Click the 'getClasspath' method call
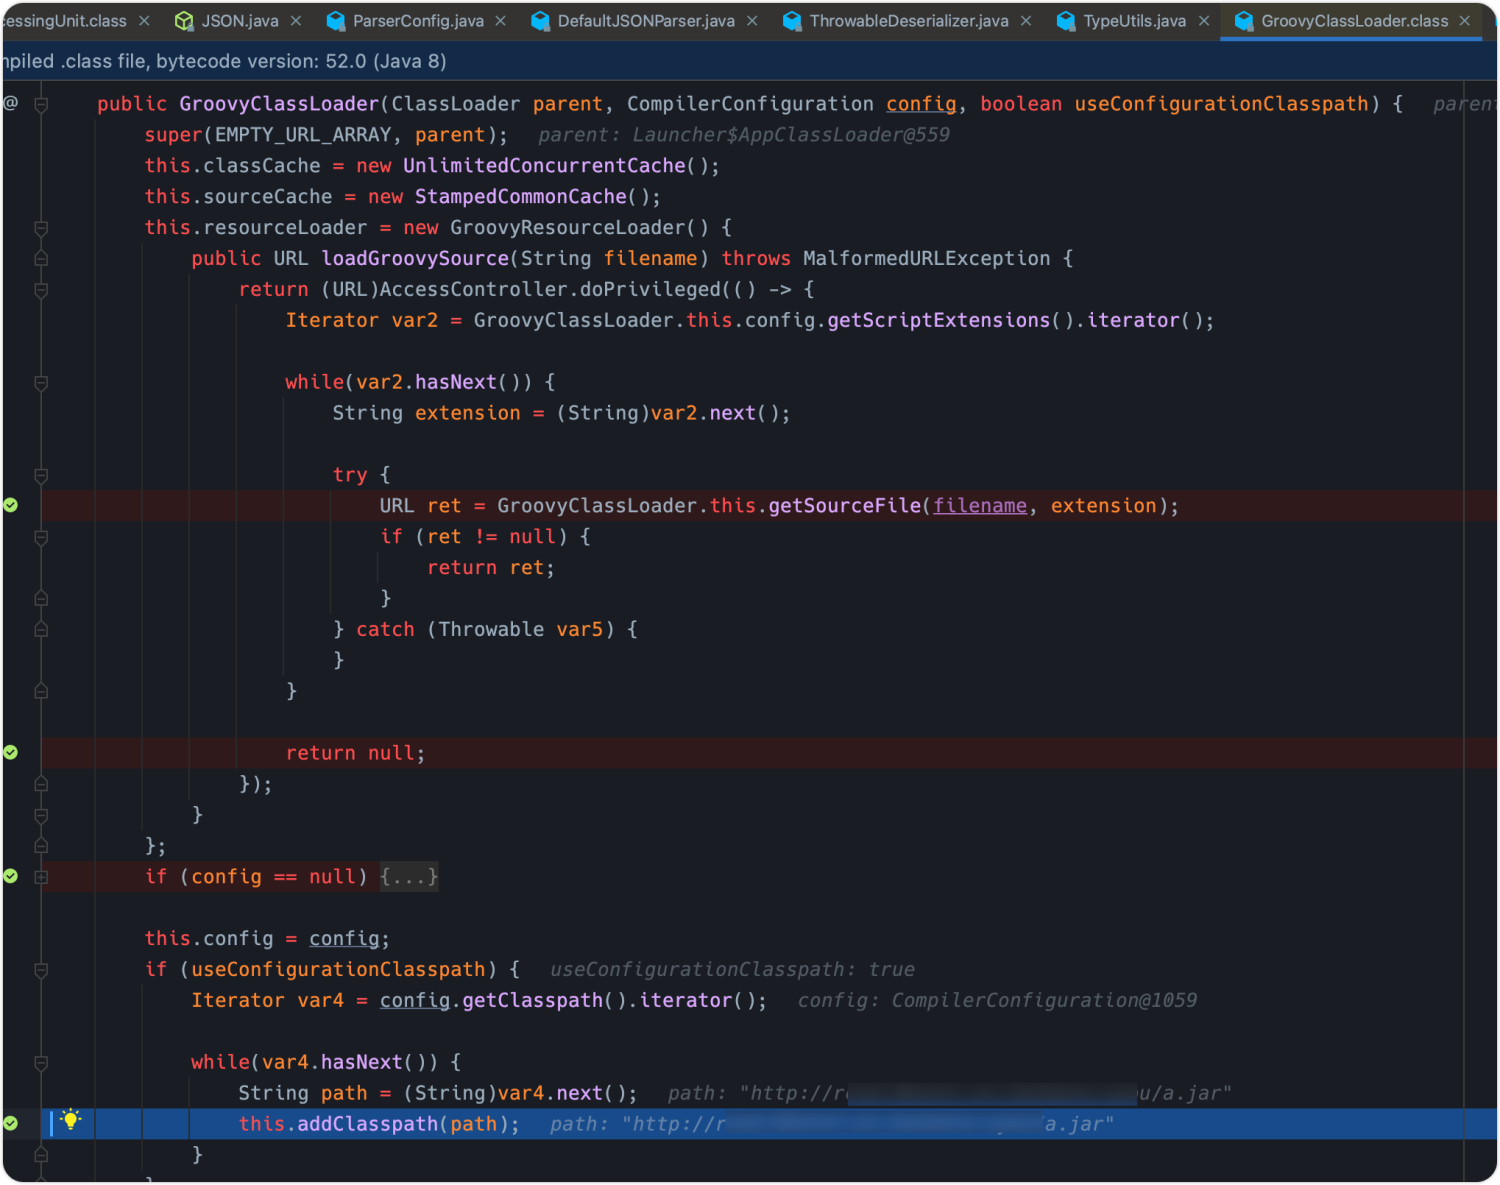Screen dimensions: 1500x1185 [x=533, y=1001]
